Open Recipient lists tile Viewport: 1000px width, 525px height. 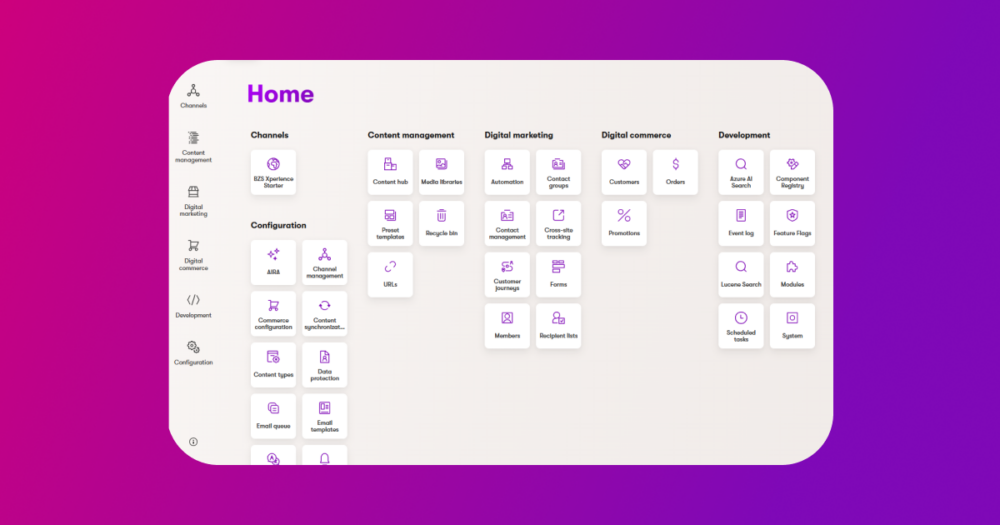(558, 326)
